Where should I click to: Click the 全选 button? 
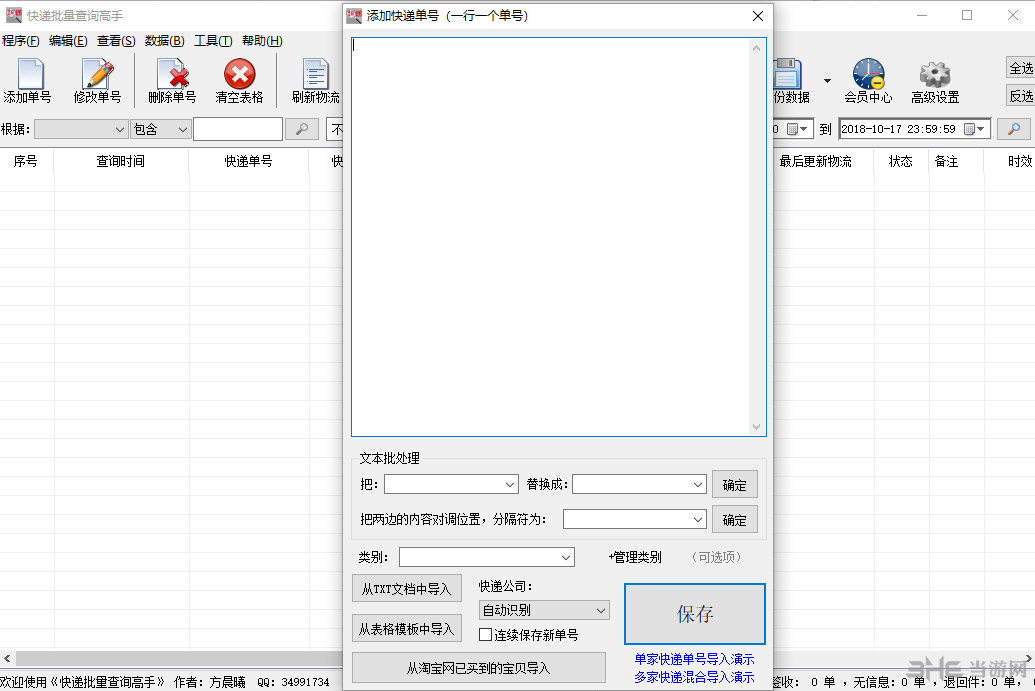coord(1020,68)
